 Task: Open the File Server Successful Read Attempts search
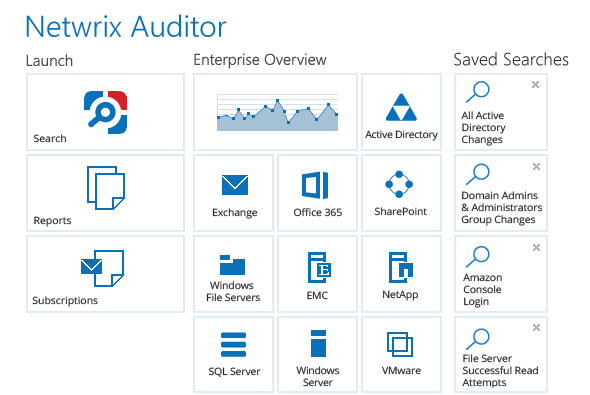click(x=501, y=355)
